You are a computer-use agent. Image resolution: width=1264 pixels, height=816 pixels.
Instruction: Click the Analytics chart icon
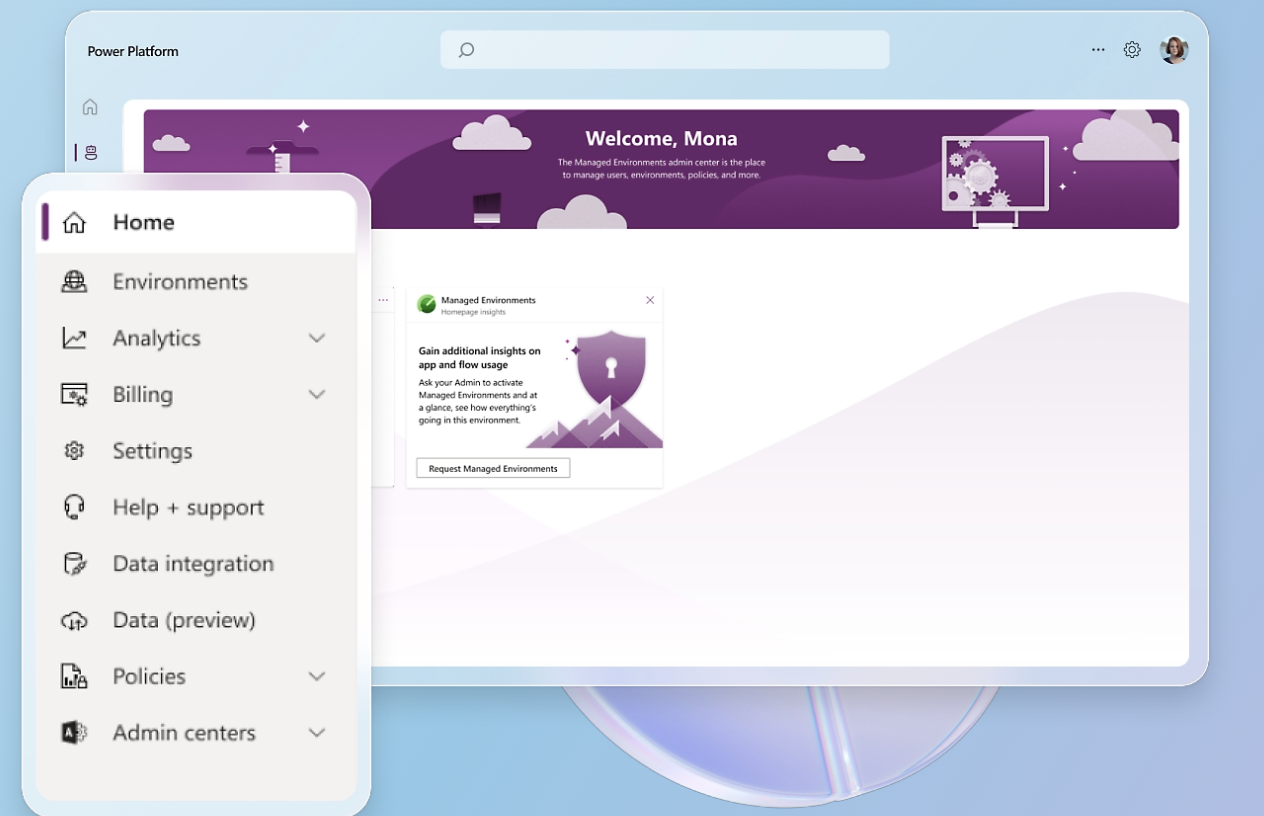point(74,338)
